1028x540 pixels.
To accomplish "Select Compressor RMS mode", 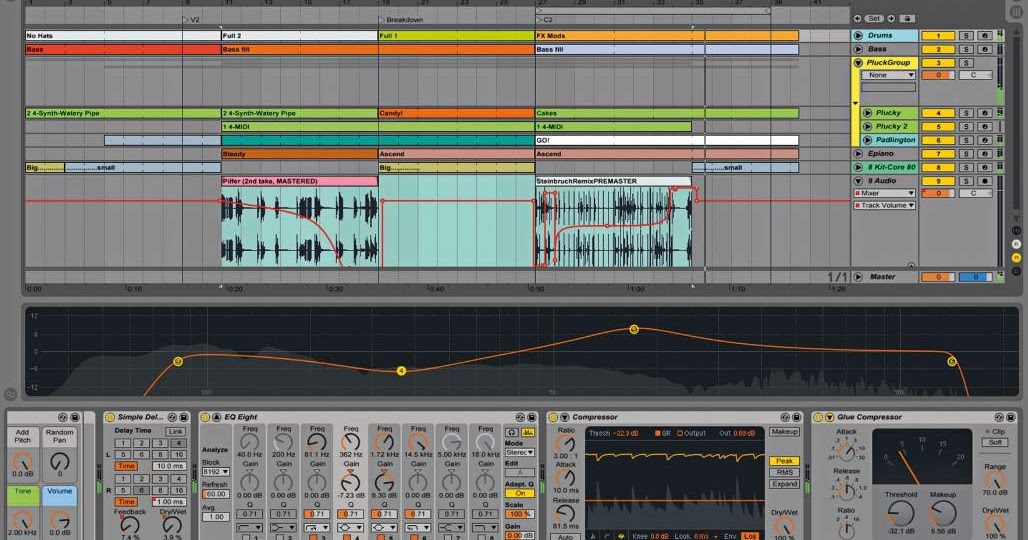I will coord(784,472).
